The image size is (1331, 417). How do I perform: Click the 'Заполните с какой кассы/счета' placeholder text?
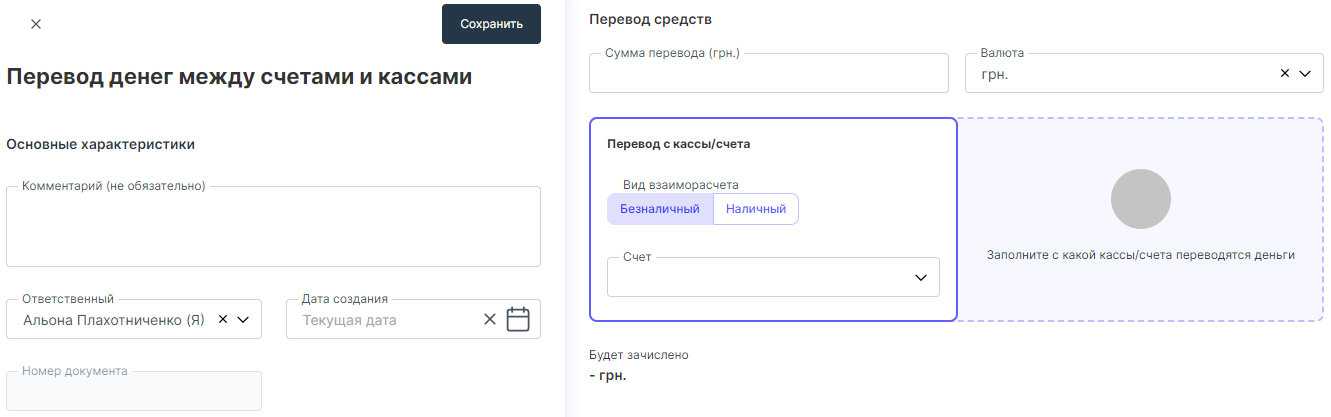[x=1140, y=255]
